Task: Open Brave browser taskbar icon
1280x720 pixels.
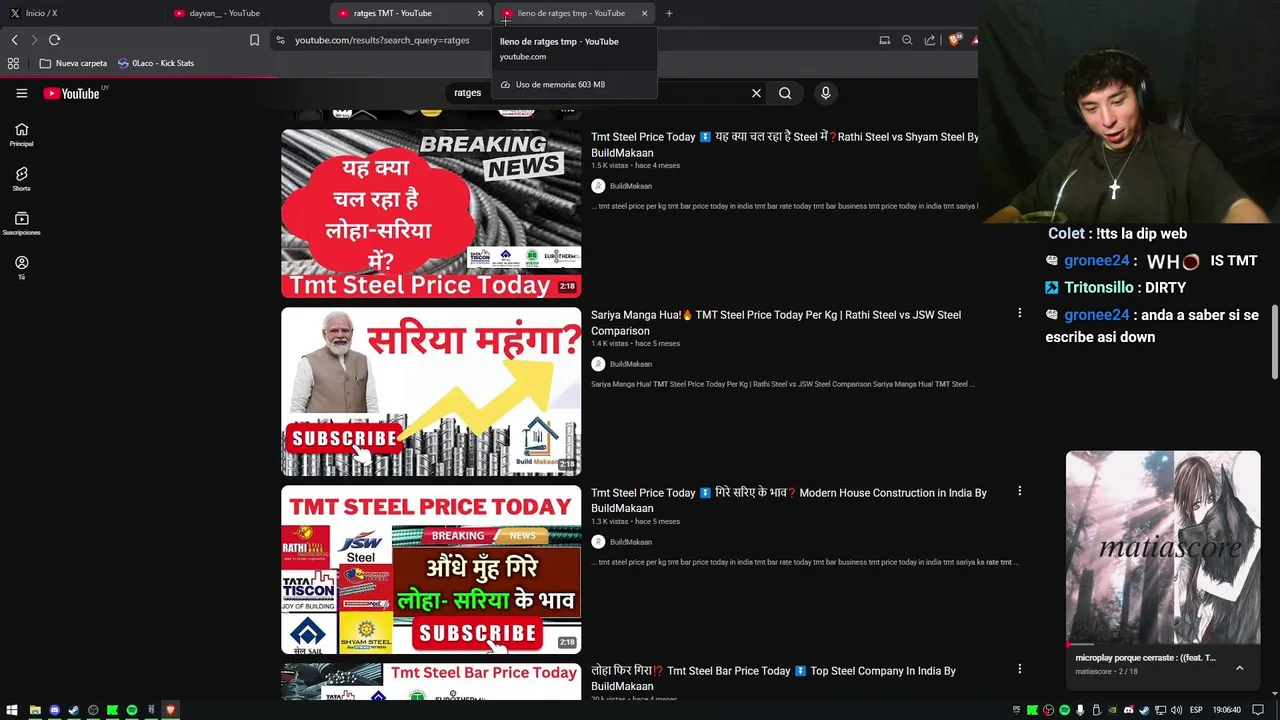Action: pyautogui.click(x=171, y=710)
